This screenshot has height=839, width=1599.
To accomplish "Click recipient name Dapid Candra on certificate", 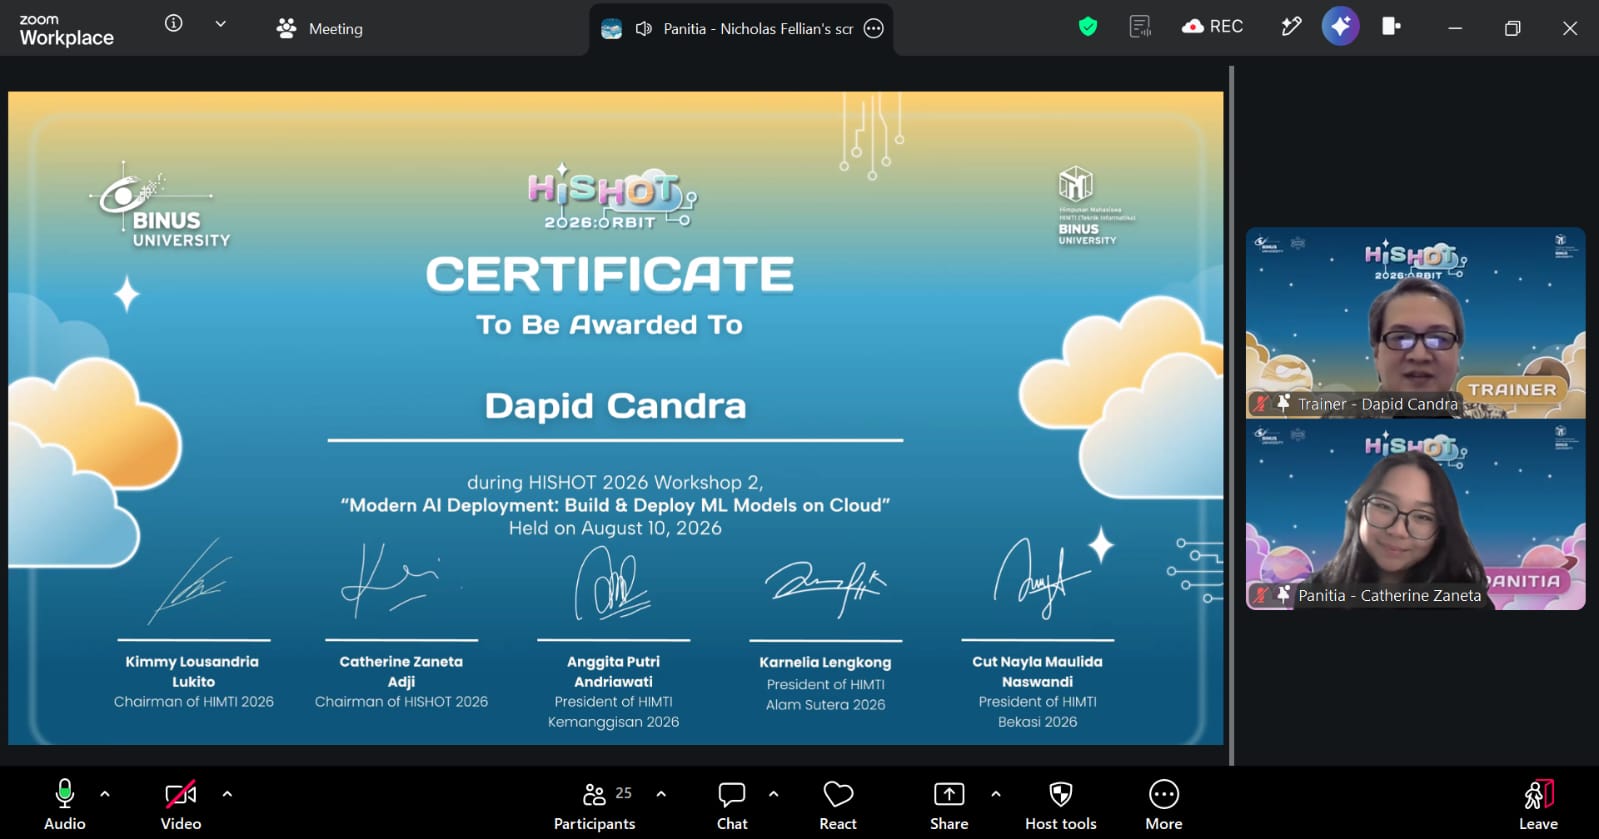I will click(615, 406).
